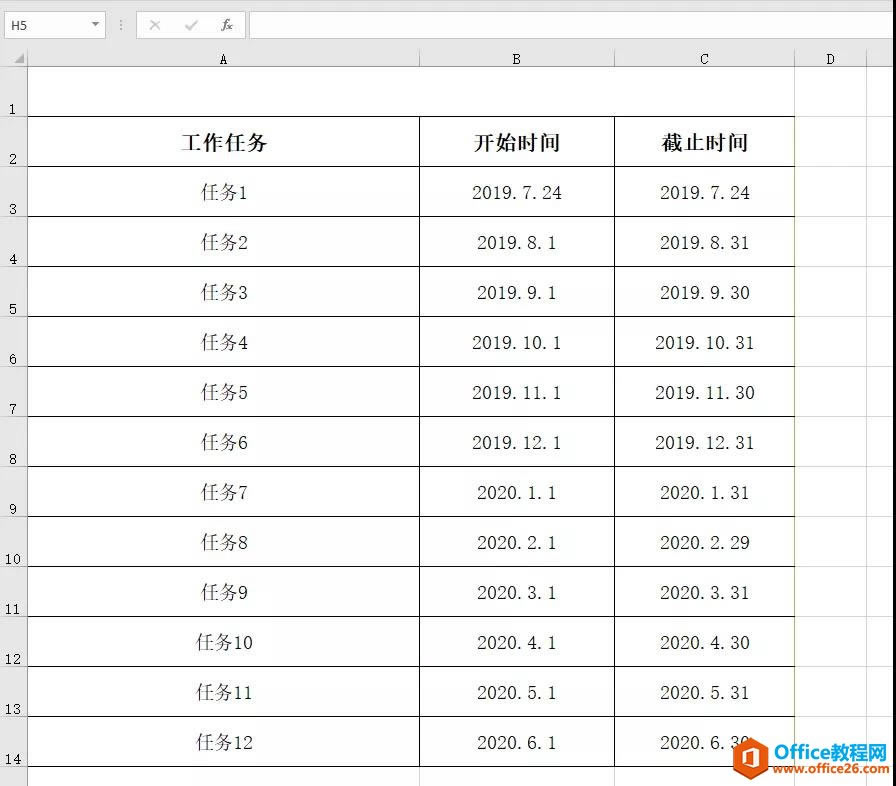Click the confirm checkmark icon in formula bar

(191, 25)
